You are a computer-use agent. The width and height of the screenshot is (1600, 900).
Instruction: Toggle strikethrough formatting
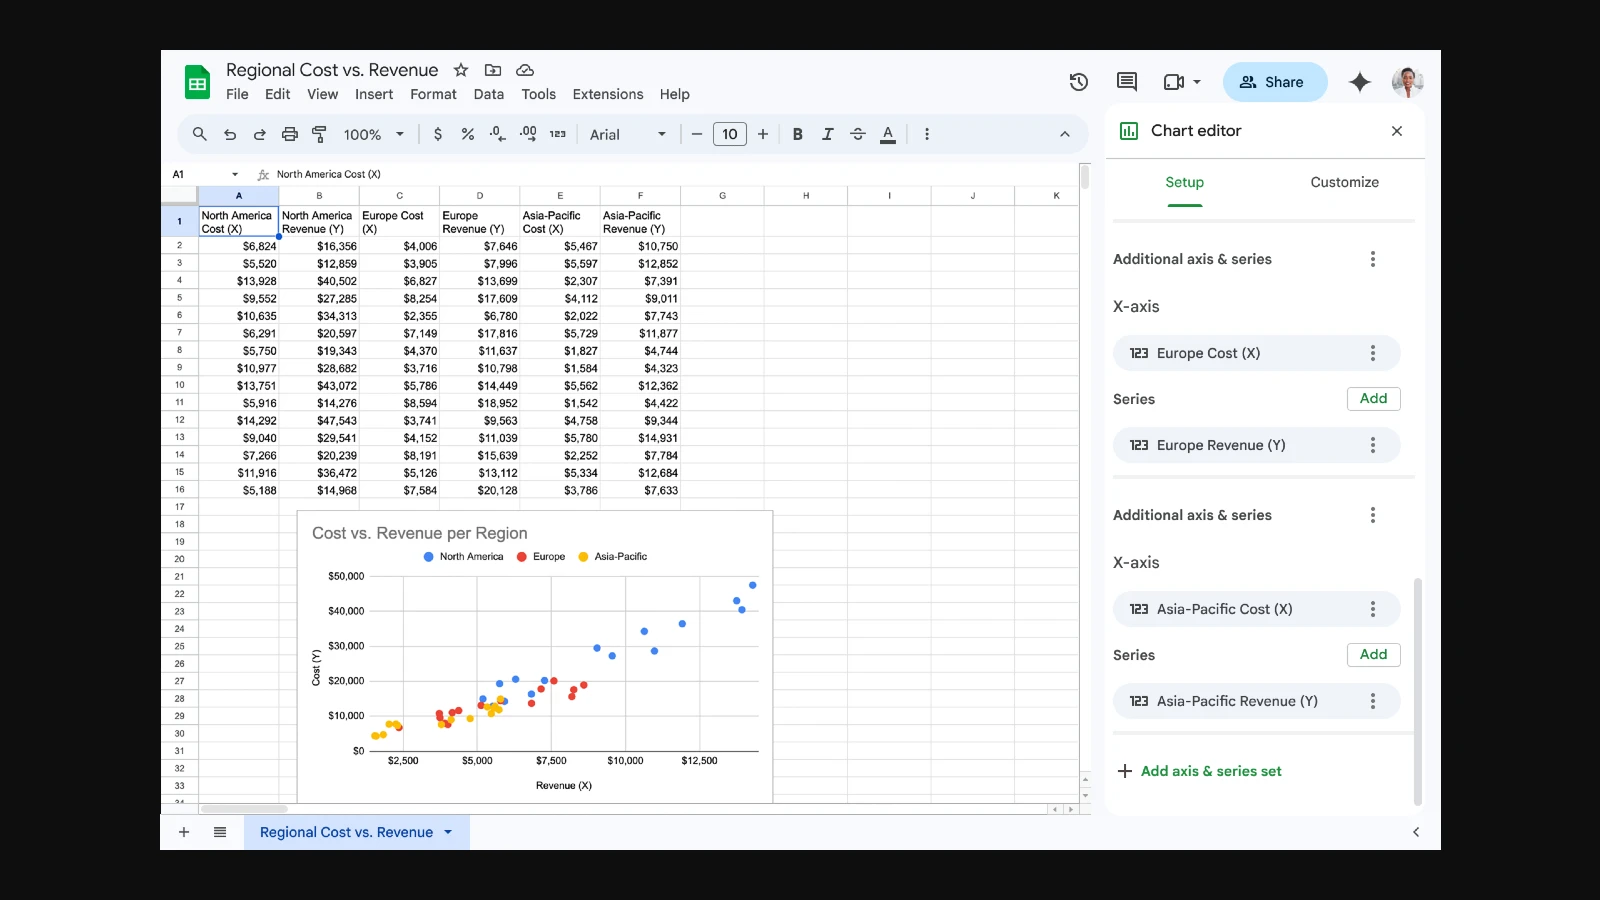click(x=858, y=134)
